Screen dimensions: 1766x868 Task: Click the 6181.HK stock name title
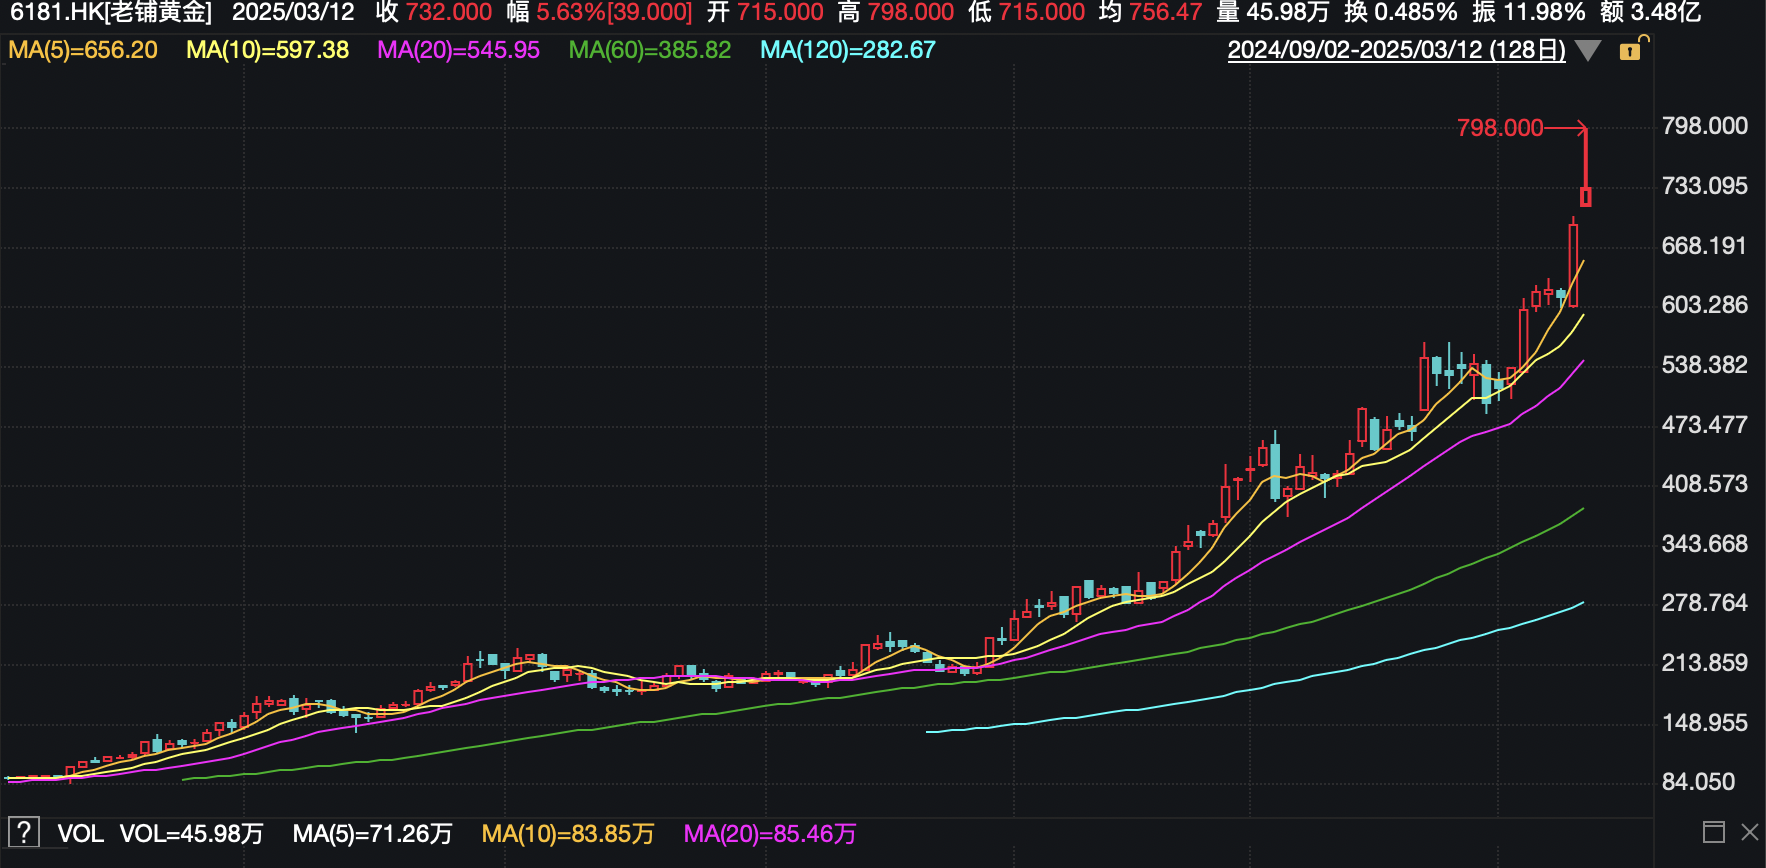point(110,13)
